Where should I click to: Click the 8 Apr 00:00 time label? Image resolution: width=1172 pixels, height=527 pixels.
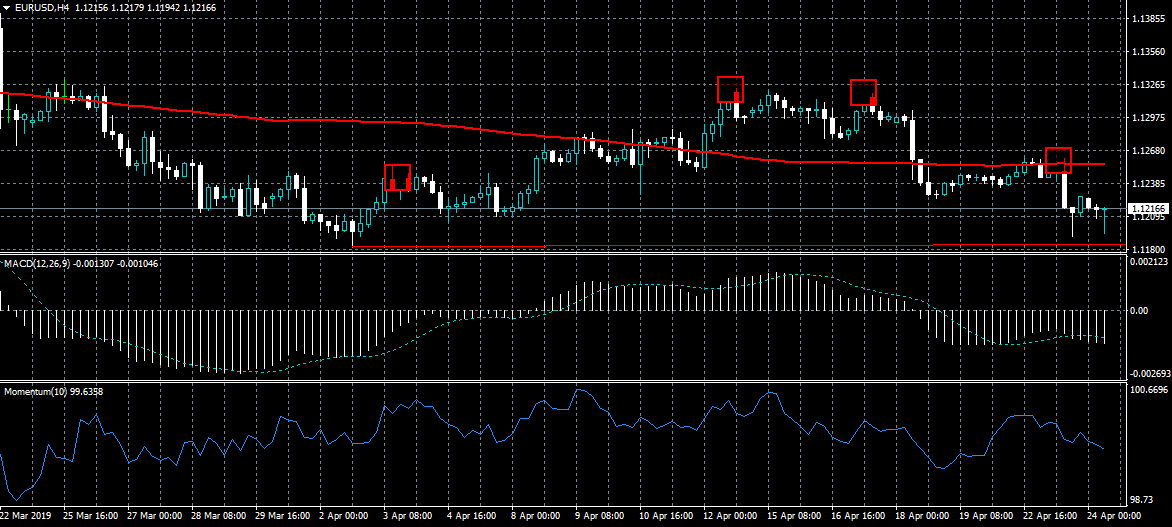[536, 517]
